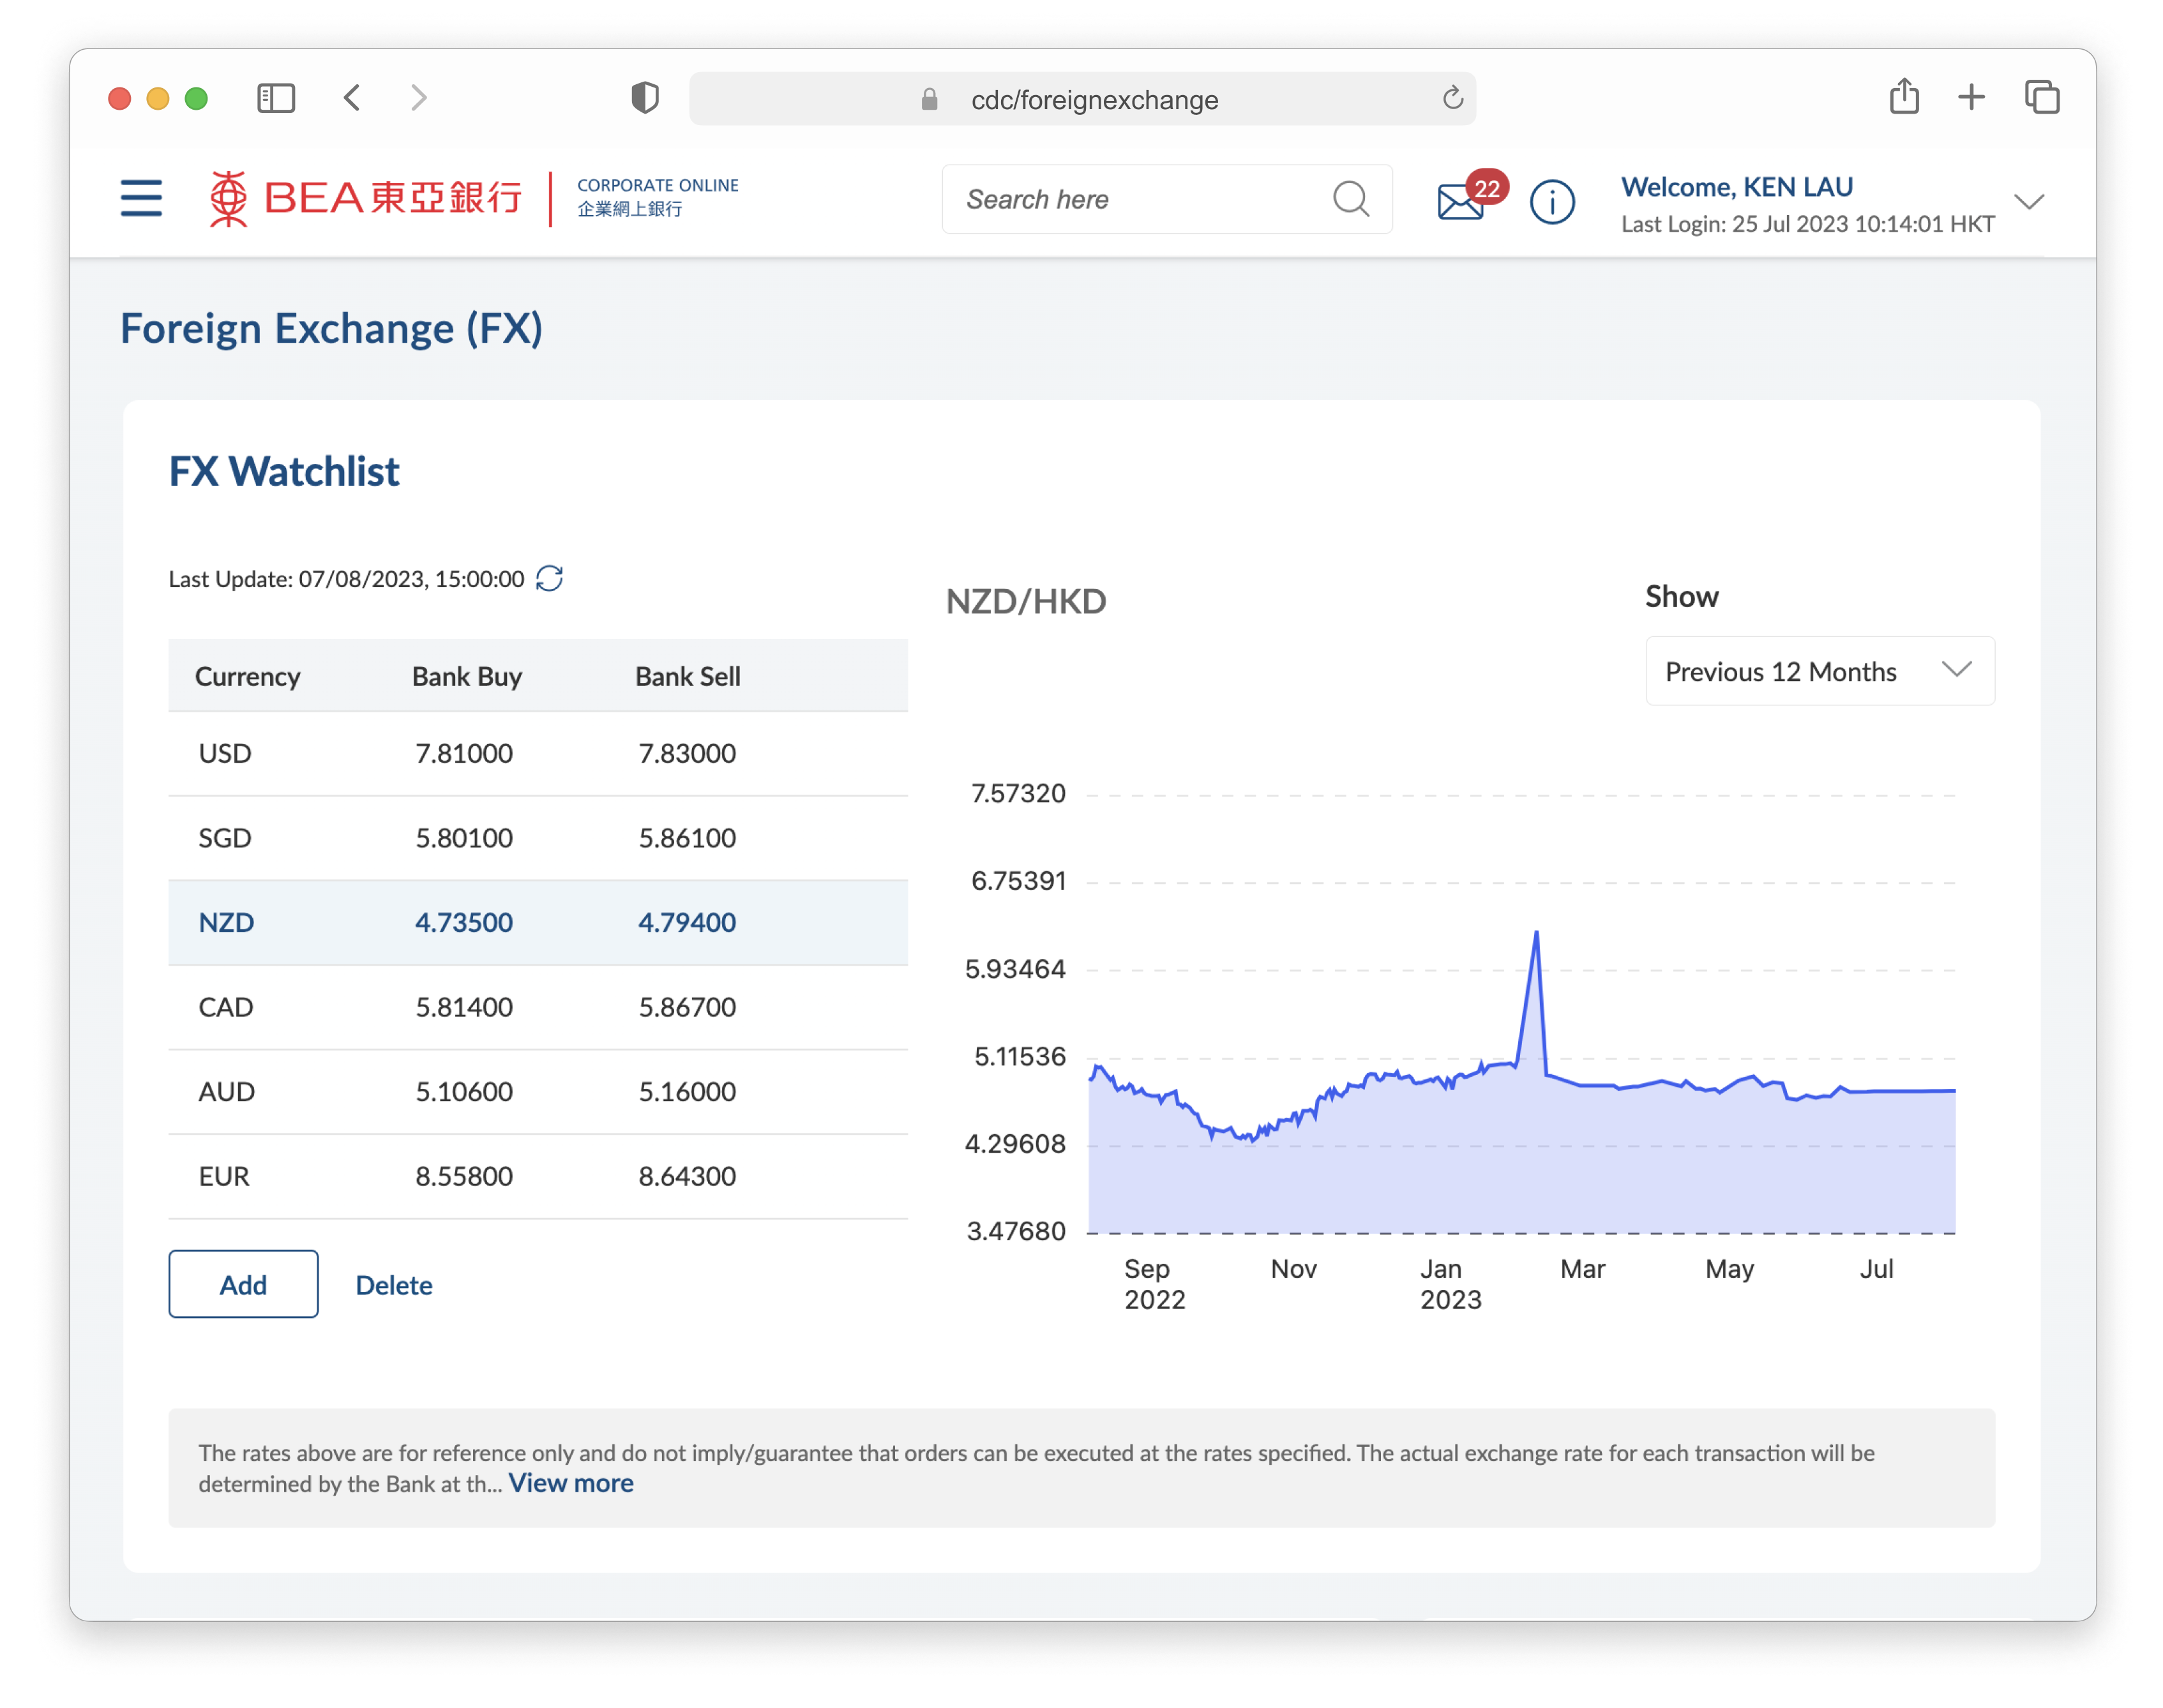Viewport: 2163px width, 1708px height.
Task: Click NZD bank sell value 4.79400
Action: [687, 922]
